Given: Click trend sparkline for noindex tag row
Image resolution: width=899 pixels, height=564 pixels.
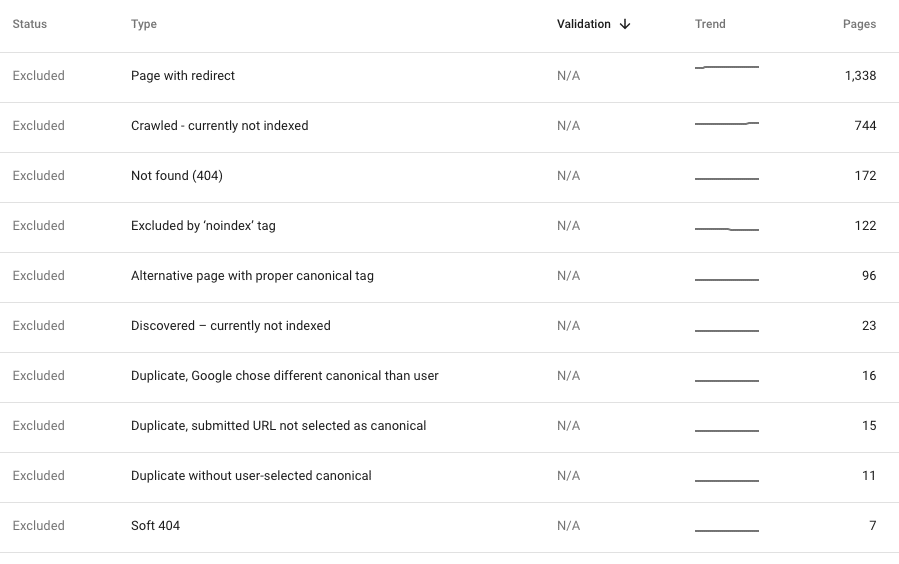Looking at the screenshot, I should (x=727, y=229).
